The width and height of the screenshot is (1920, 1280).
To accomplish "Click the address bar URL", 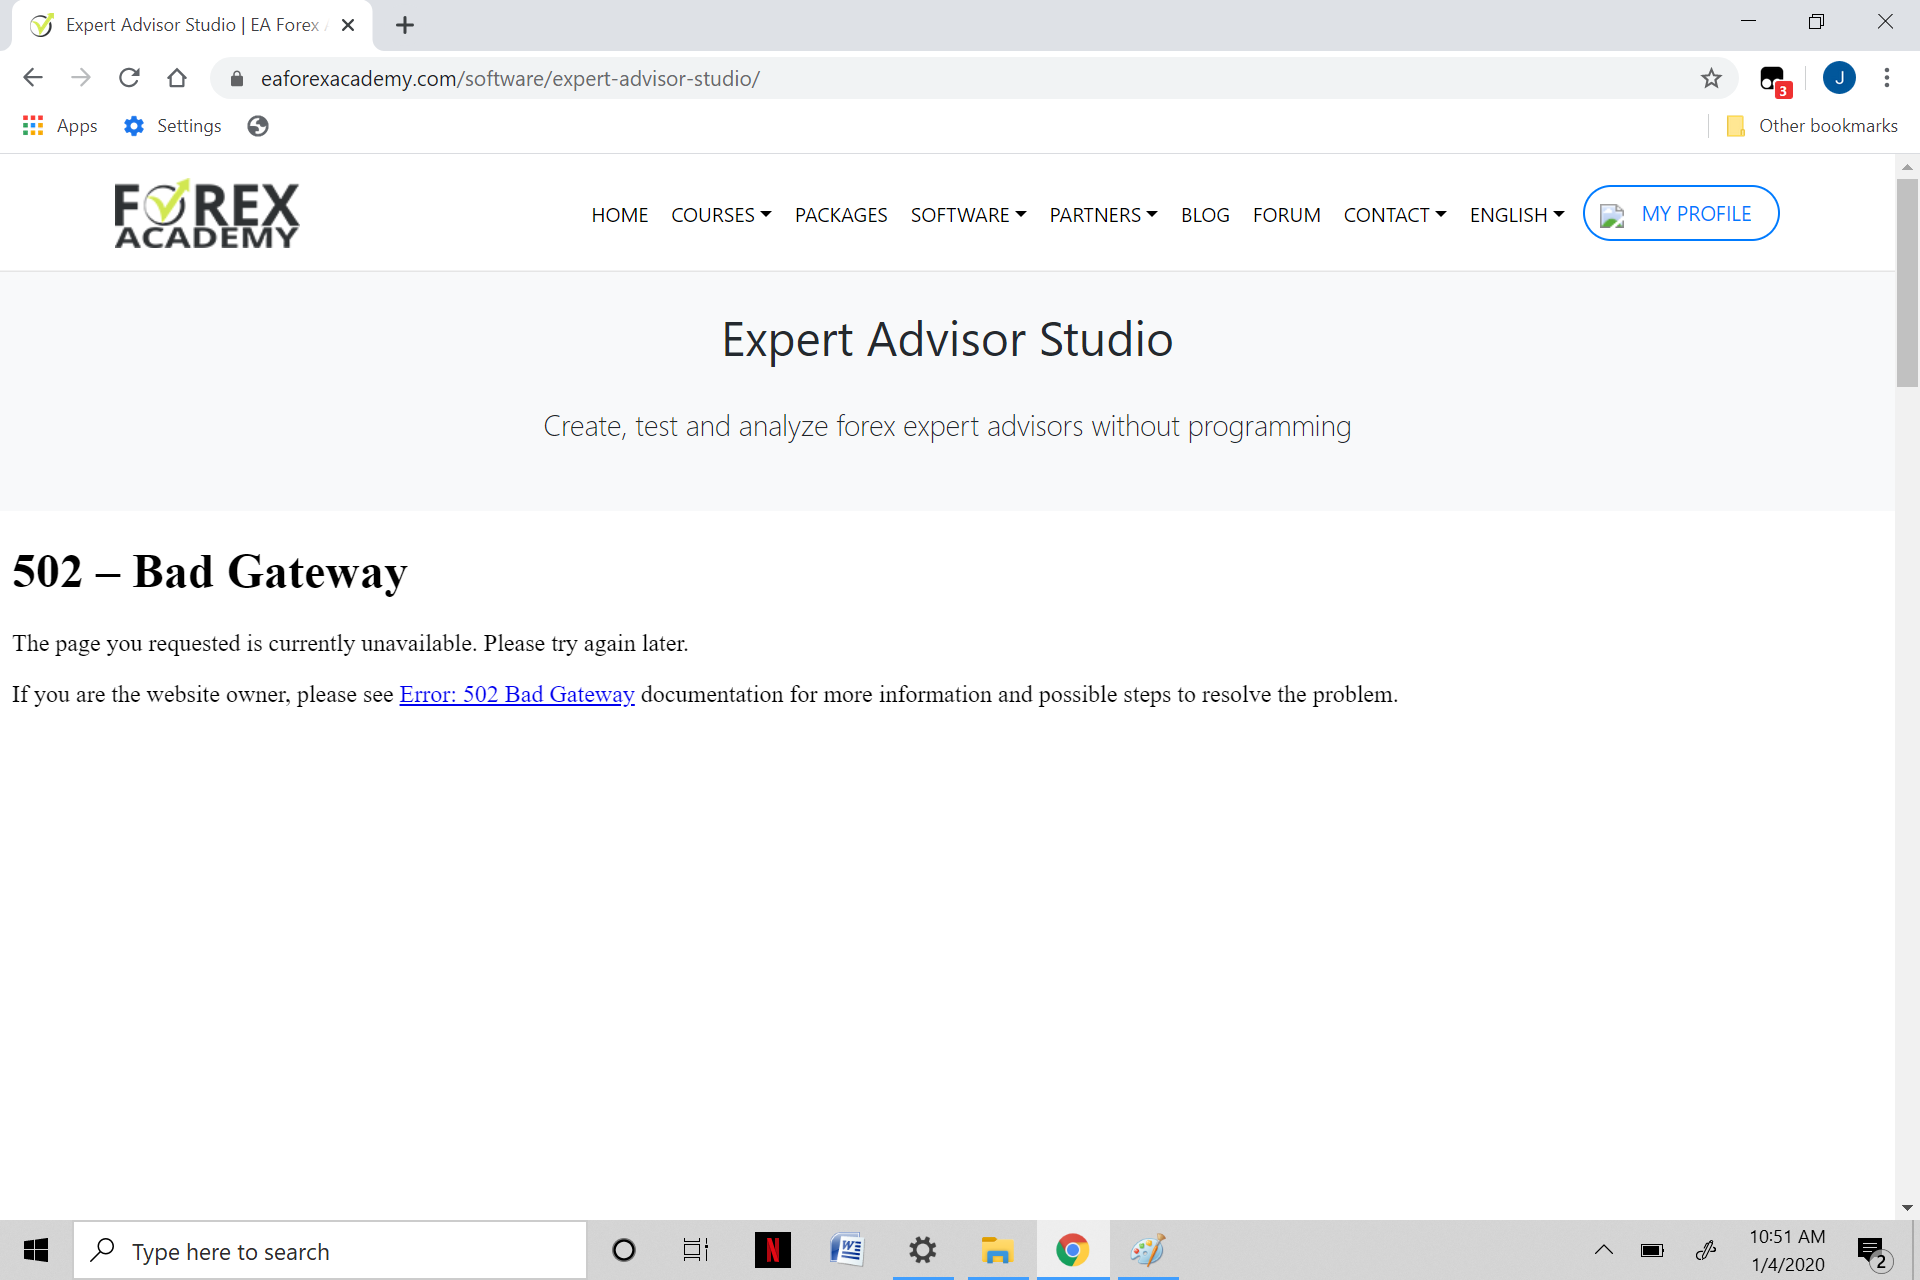I will 510,79.
